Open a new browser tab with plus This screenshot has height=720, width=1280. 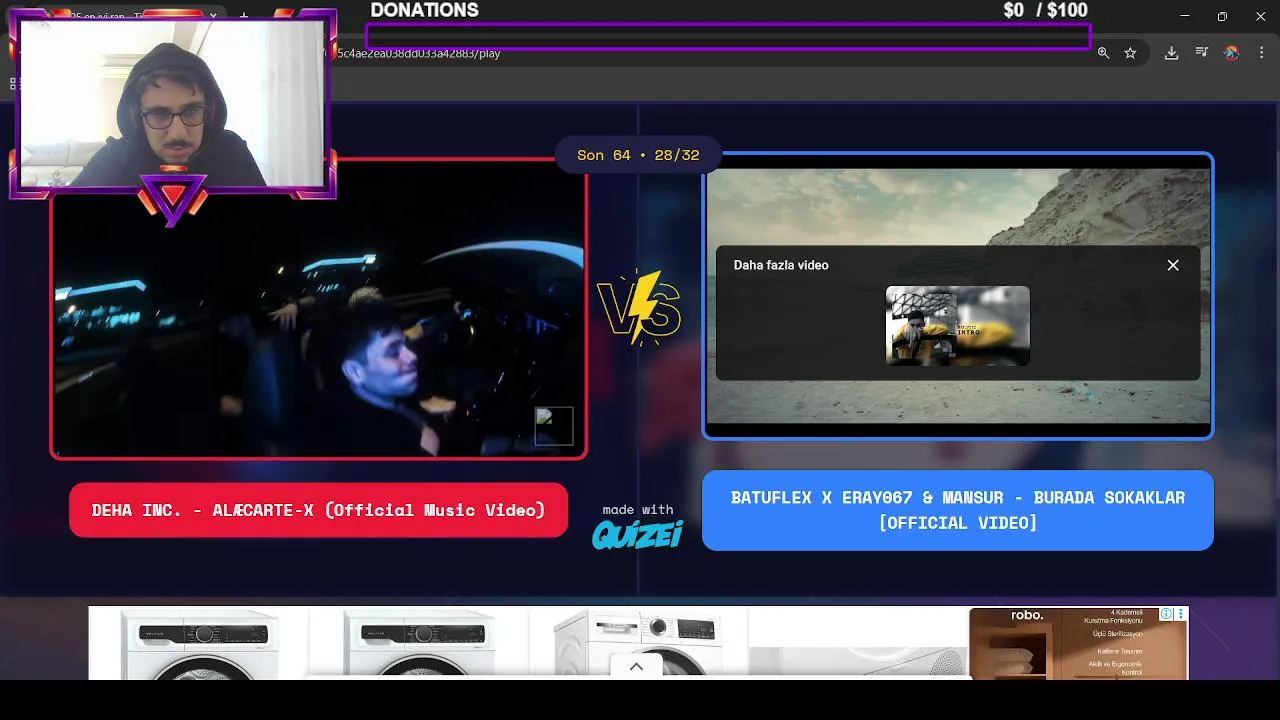coord(244,16)
